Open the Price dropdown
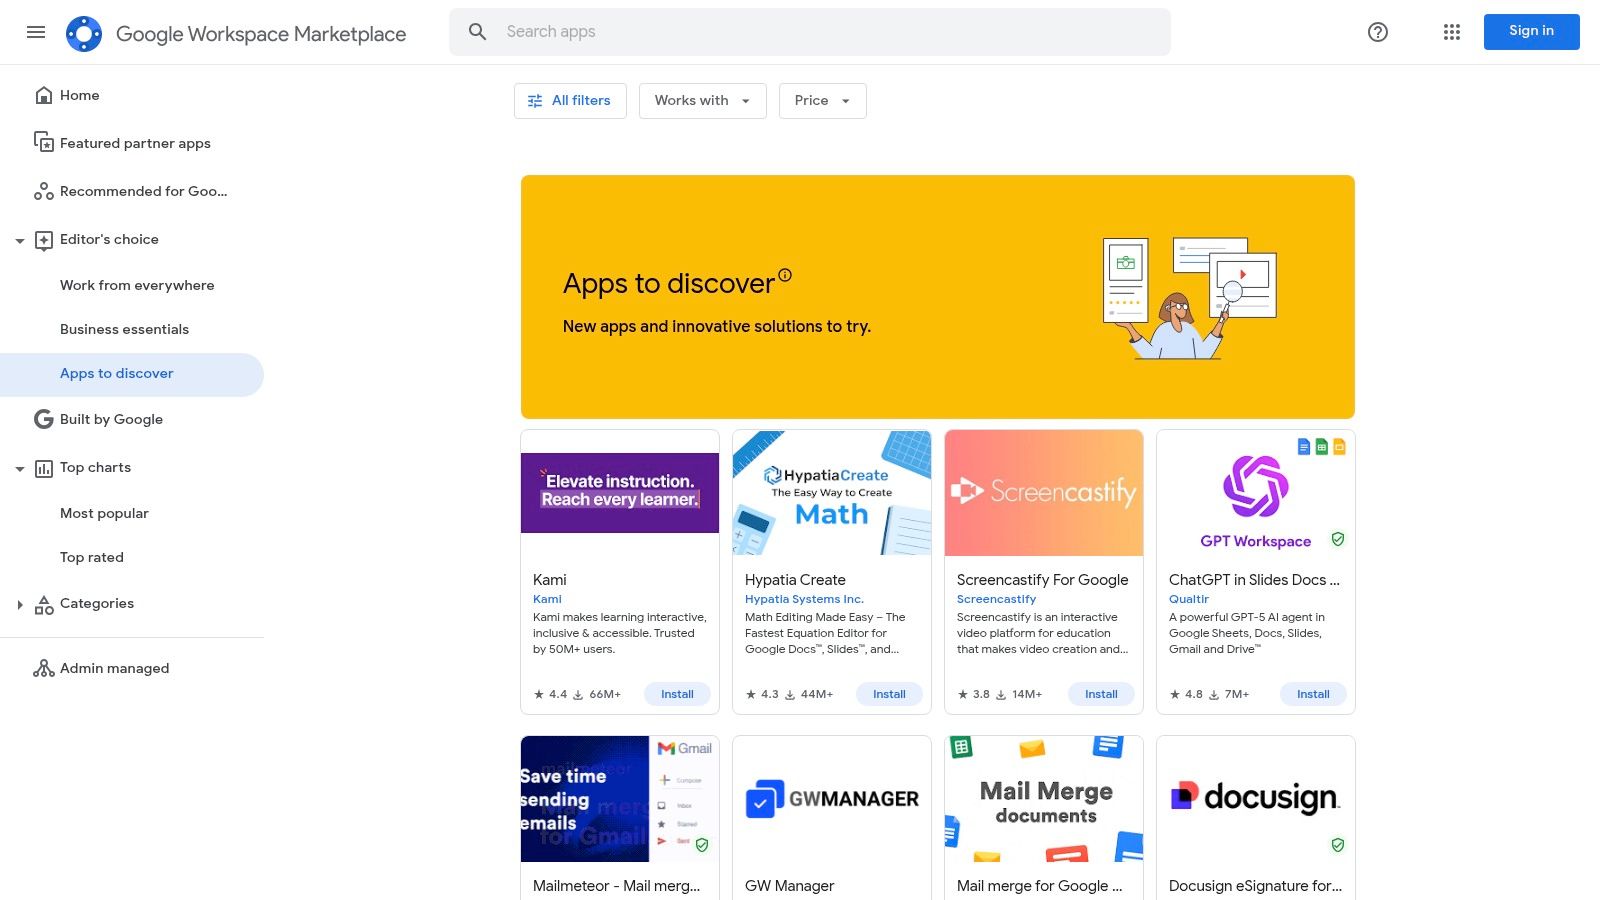Viewport: 1600px width, 900px height. click(822, 100)
